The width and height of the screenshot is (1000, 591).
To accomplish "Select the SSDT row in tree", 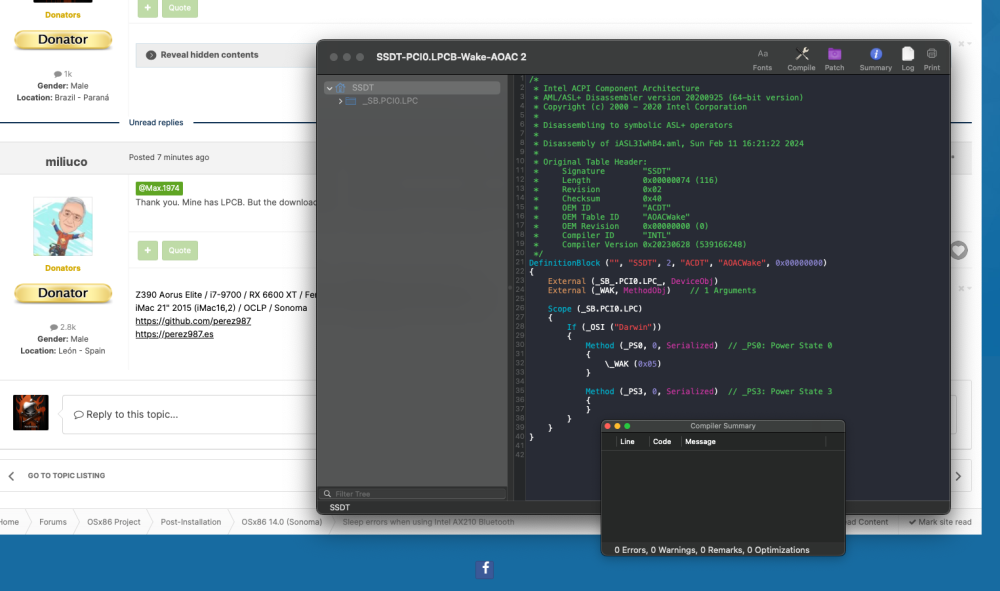I will [x=412, y=88].
